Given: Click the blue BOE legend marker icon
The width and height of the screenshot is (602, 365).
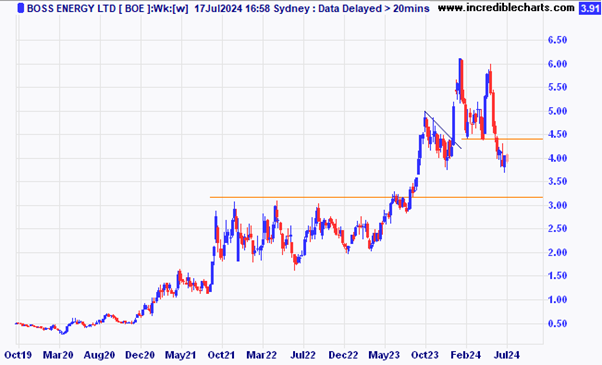Looking at the screenshot, I should [x=21, y=8].
